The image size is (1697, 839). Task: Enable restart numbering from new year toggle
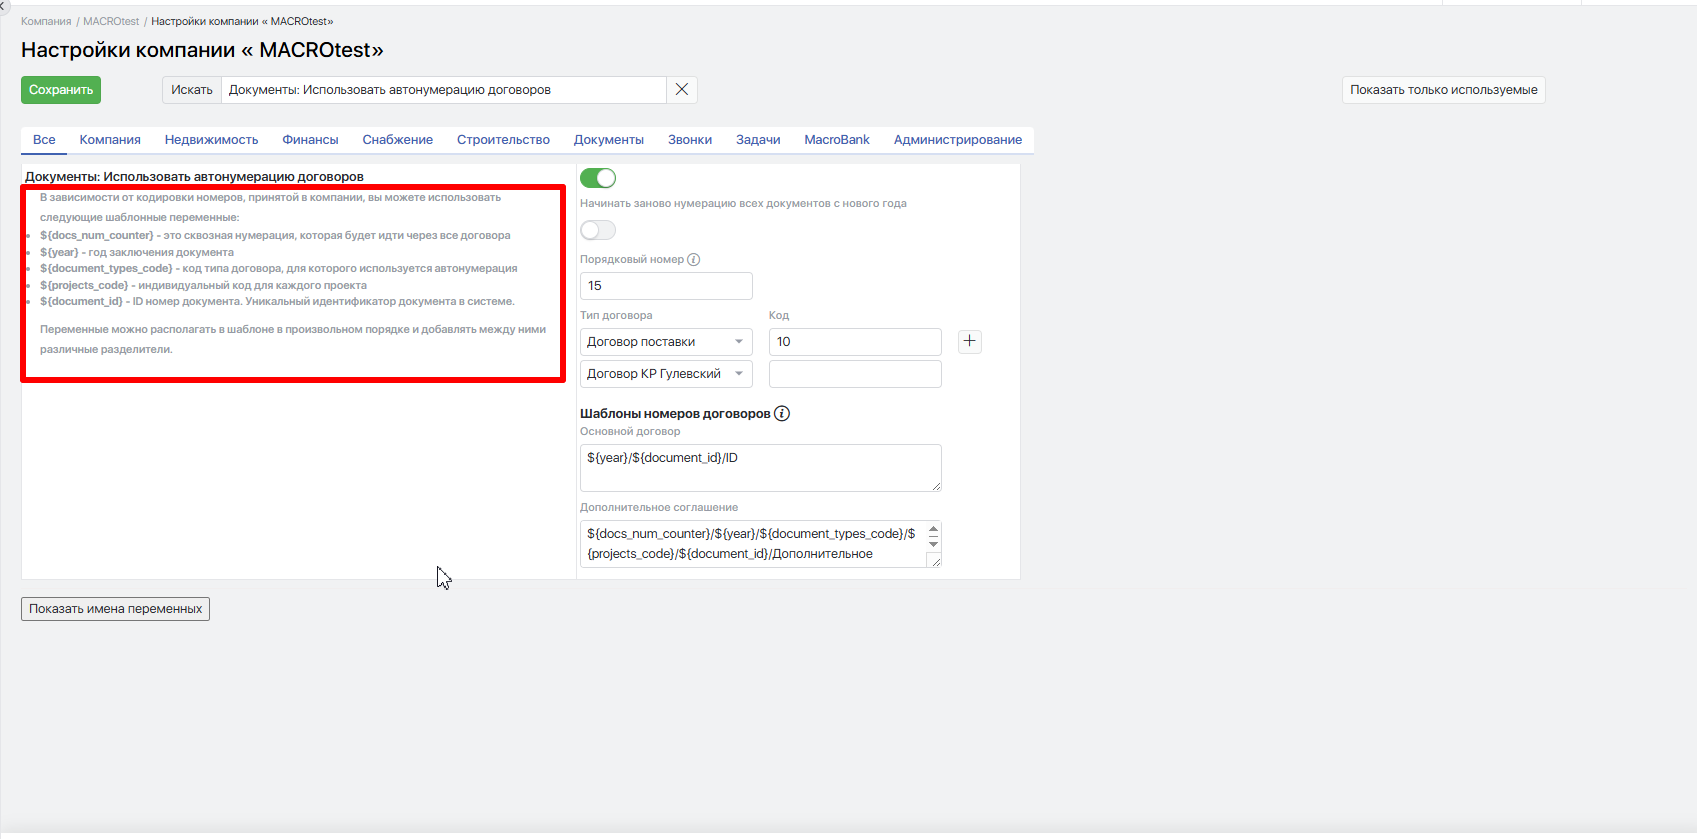tap(598, 230)
